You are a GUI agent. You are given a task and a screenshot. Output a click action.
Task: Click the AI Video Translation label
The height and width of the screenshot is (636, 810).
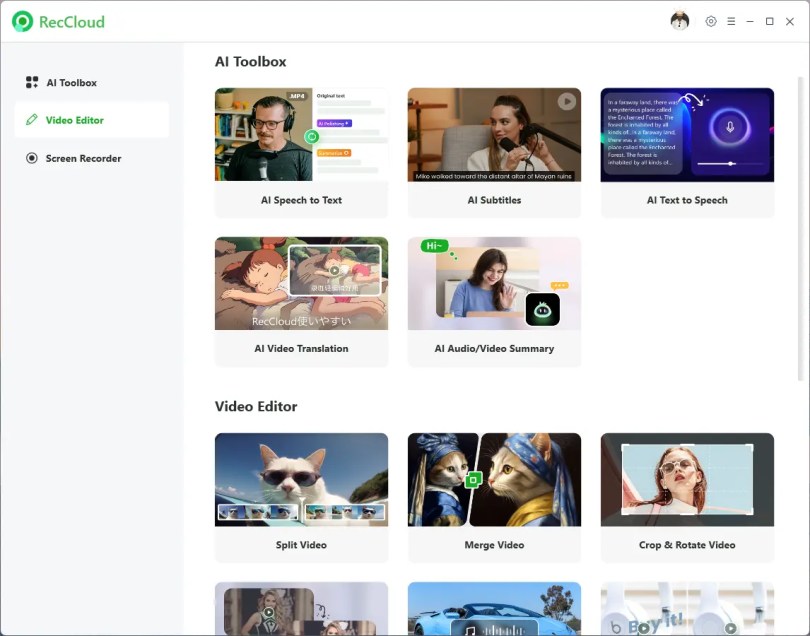tap(301, 348)
